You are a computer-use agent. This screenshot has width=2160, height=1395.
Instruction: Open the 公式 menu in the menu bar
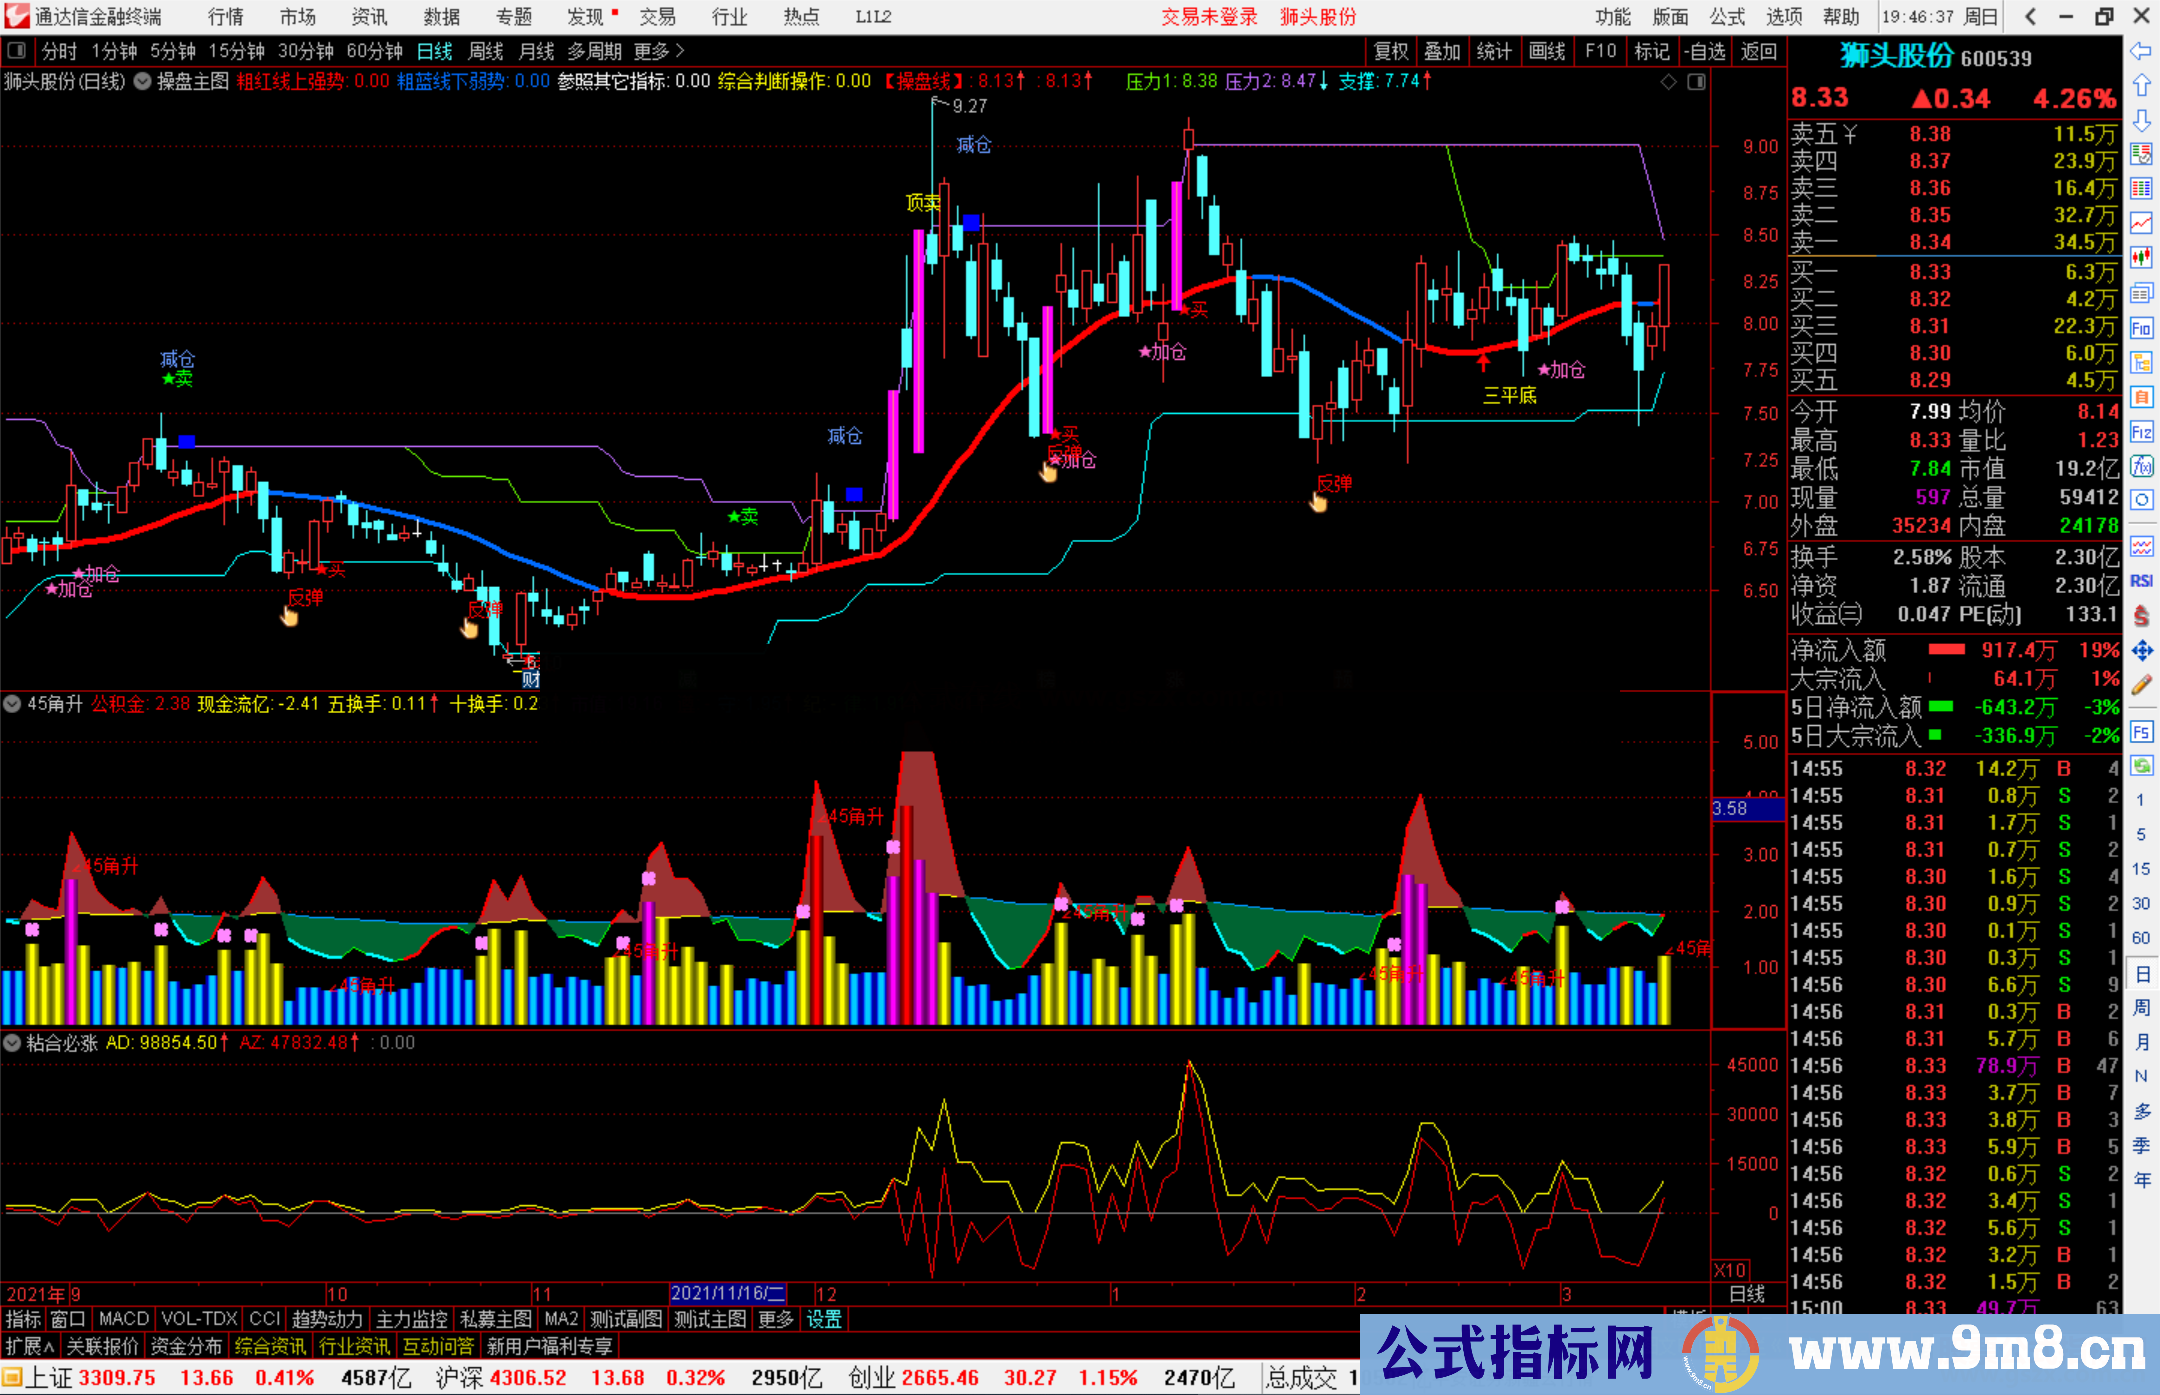pyautogui.click(x=1726, y=16)
